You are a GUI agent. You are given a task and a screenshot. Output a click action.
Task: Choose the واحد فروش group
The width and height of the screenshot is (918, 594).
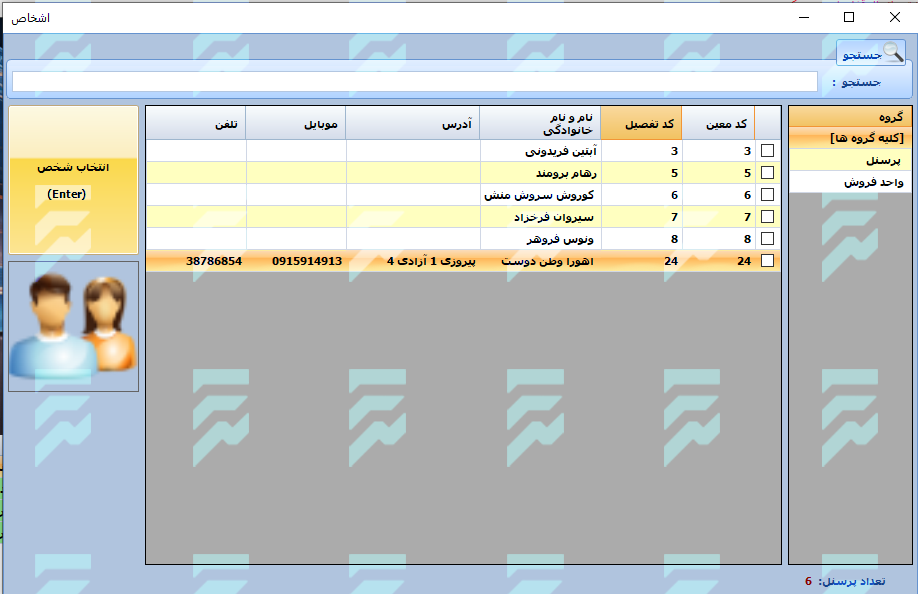point(850,182)
